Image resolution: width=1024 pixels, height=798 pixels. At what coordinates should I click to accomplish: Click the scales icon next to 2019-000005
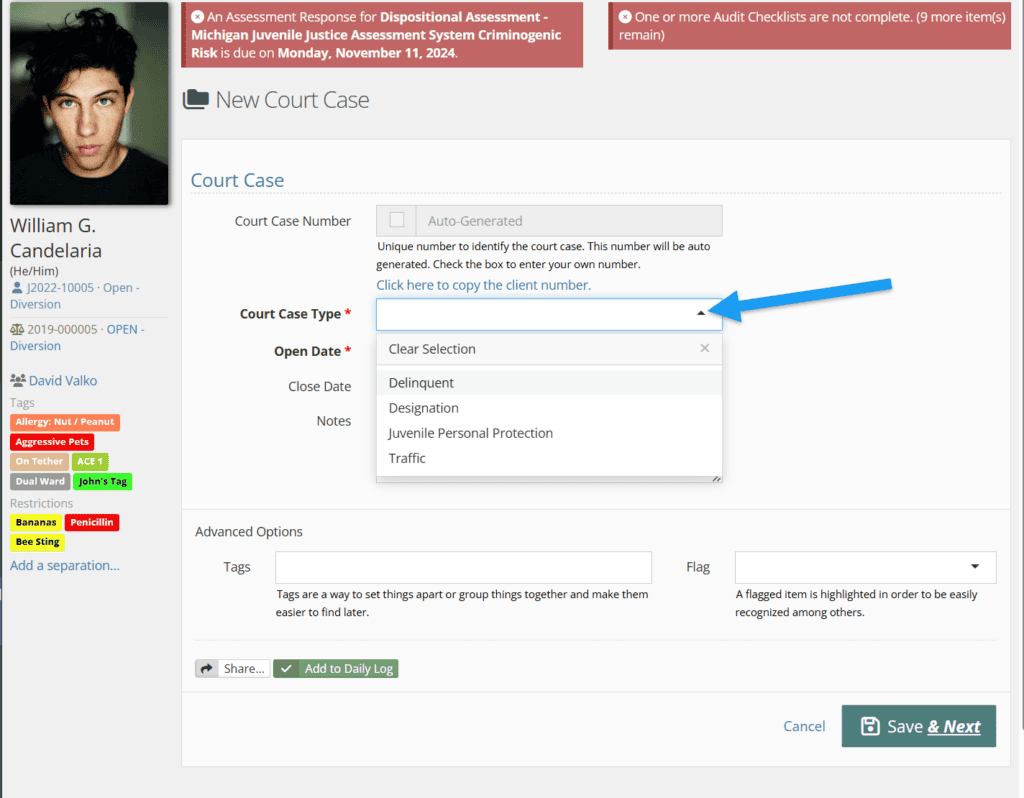pos(16,329)
